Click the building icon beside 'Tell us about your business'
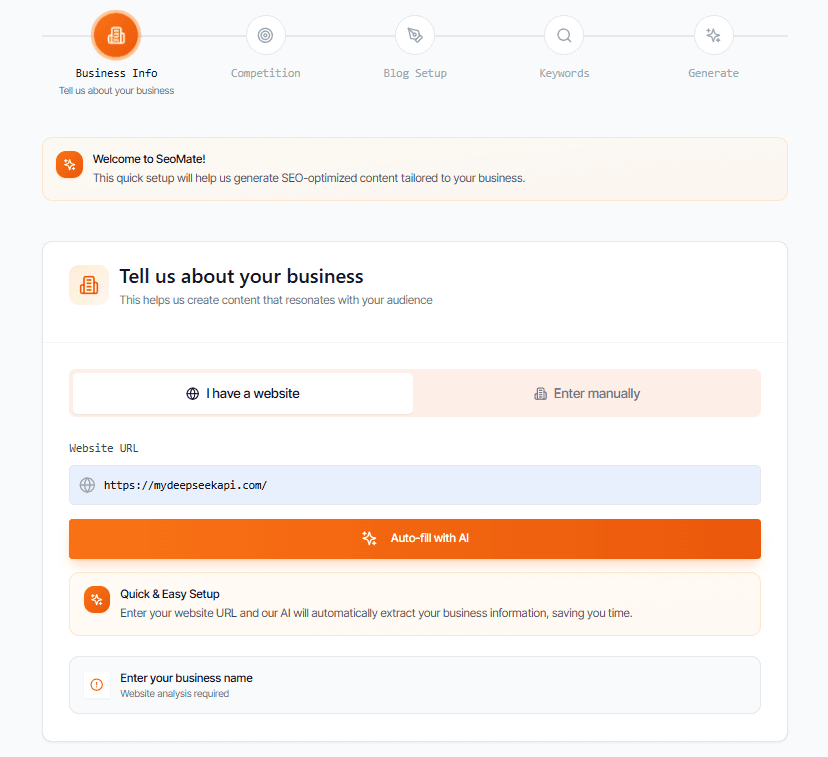 88,285
